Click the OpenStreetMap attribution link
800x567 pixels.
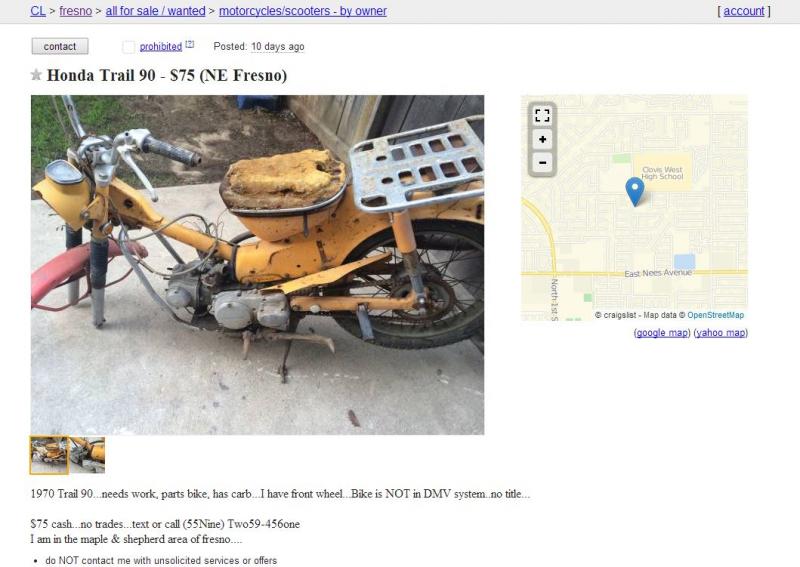tap(715, 315)
